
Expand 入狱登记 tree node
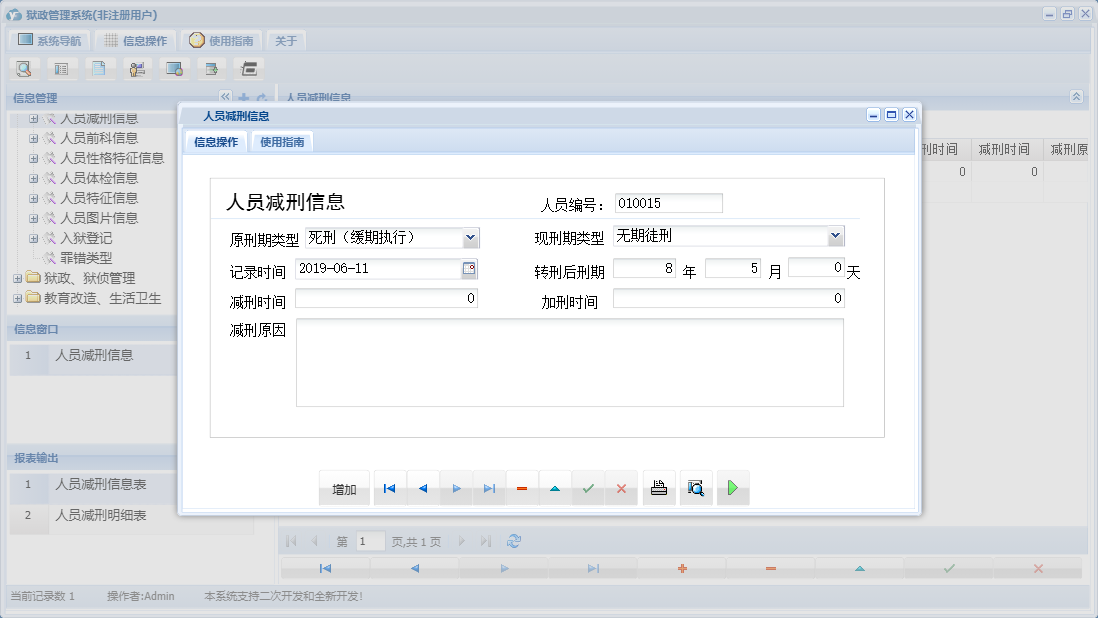33,239
